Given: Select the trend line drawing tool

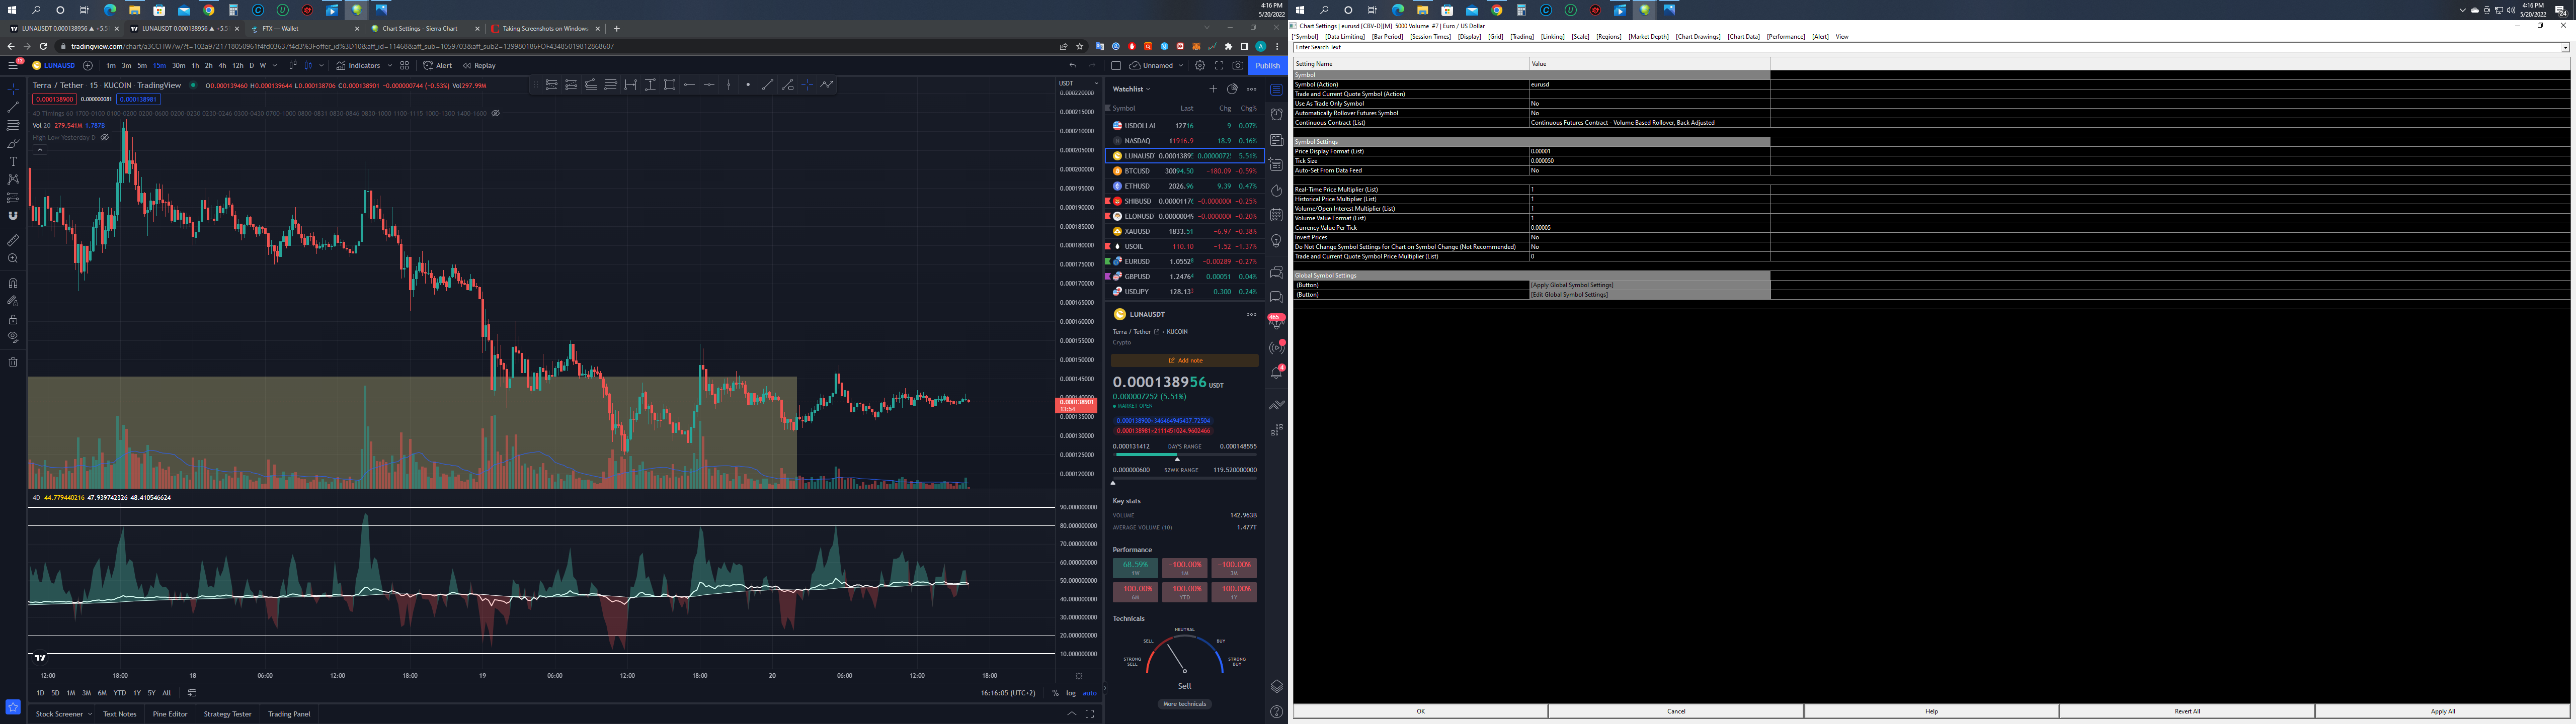Looking at the screenshot, I should click(x=13, y=106).
